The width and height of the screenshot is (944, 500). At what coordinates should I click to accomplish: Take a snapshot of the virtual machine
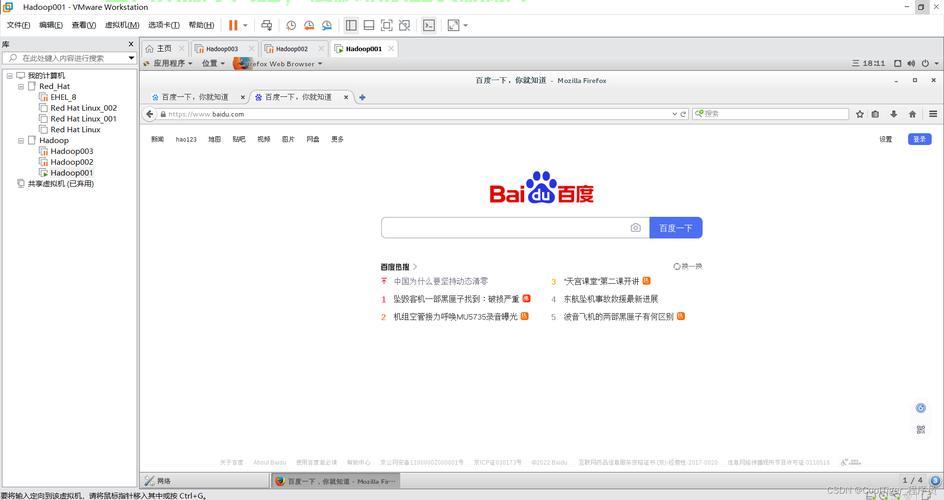[291, 25]
